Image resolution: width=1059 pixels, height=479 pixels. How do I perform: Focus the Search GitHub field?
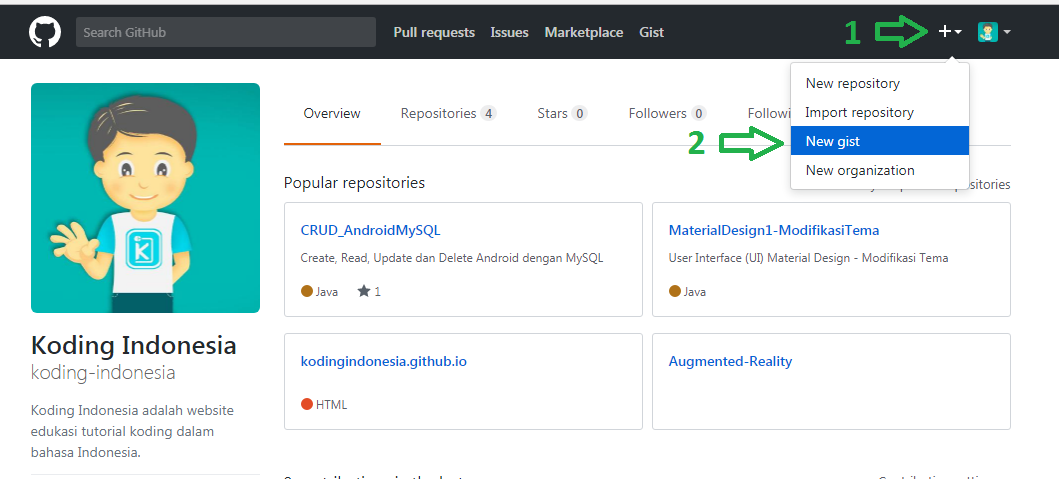pos(226,32)
